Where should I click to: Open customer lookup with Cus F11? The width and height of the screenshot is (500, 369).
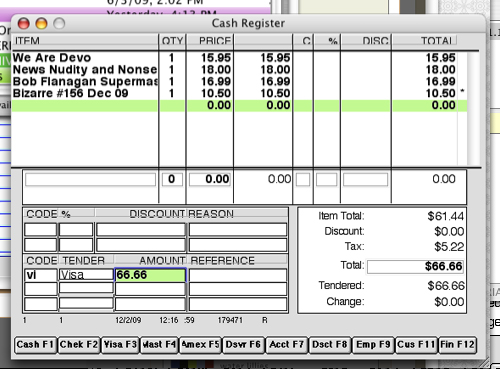tap(416, 345)
